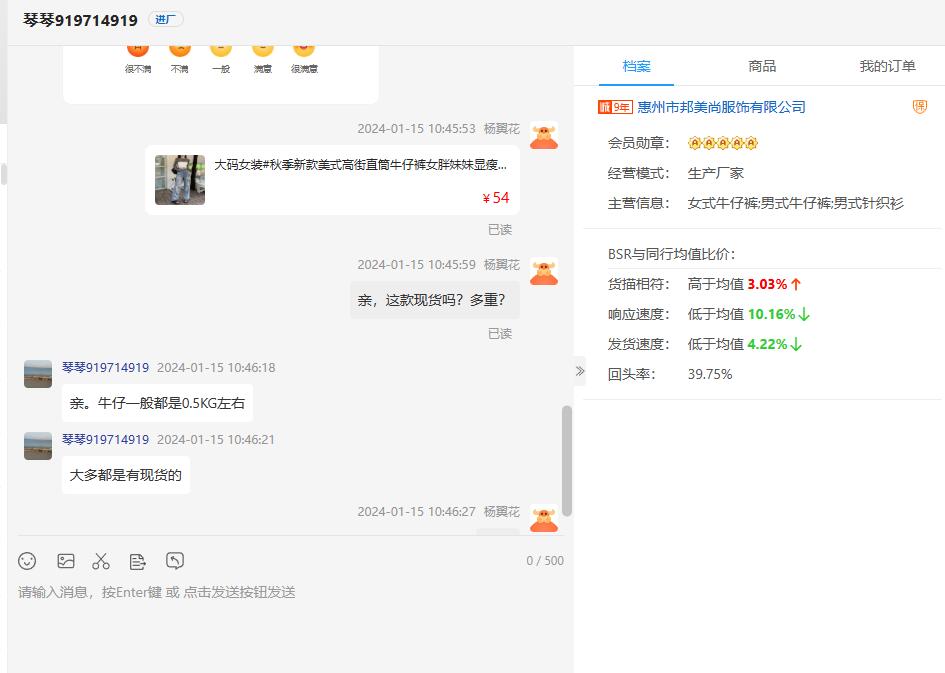Click the 诚信通 9年 badge

click(x=615, y=107)
